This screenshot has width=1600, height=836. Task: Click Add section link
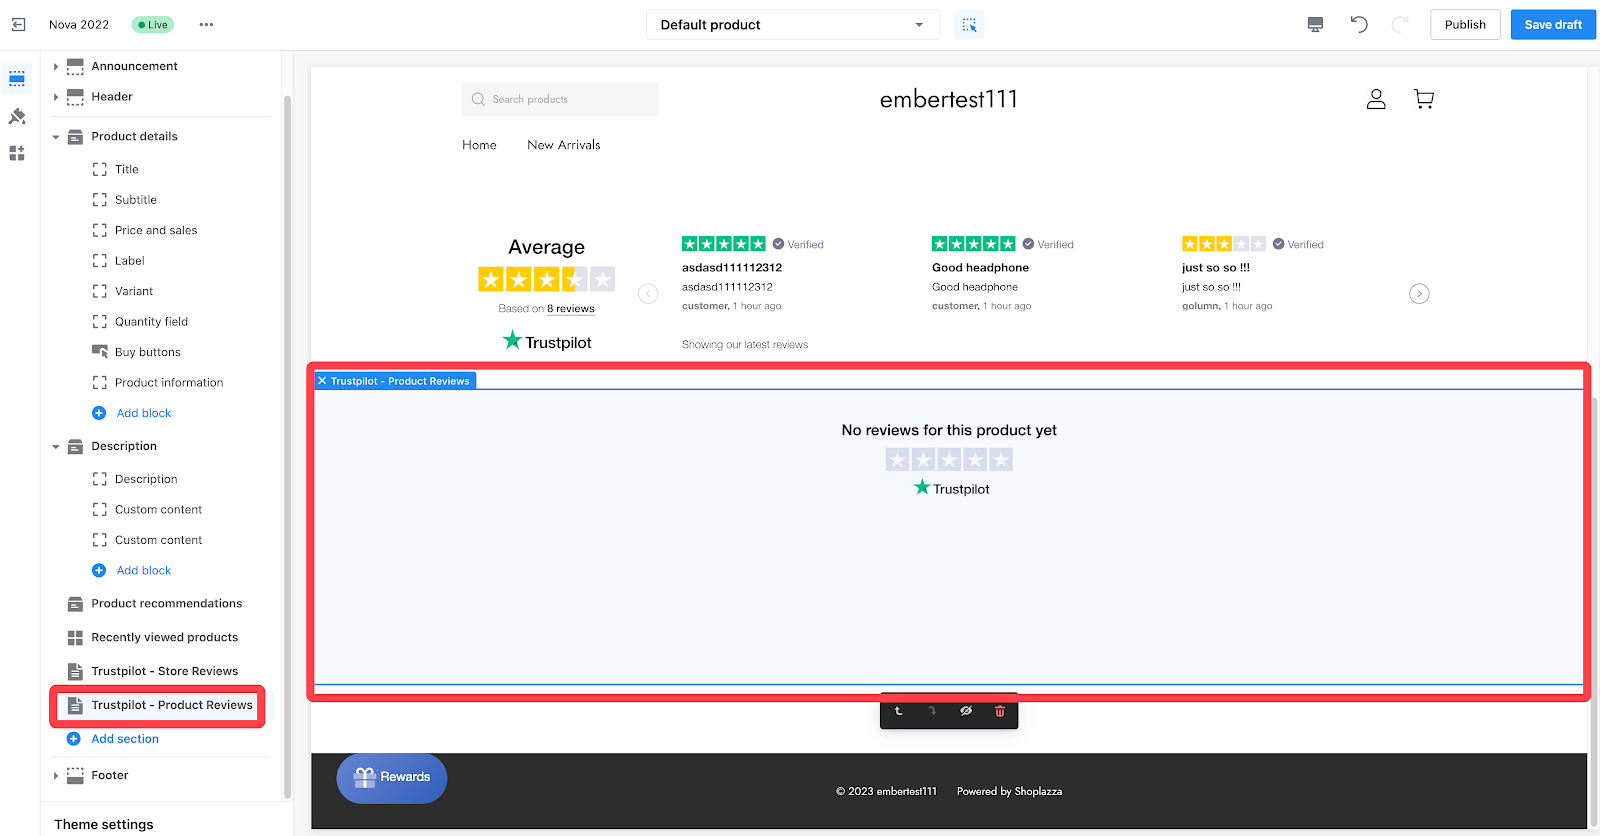124,739
